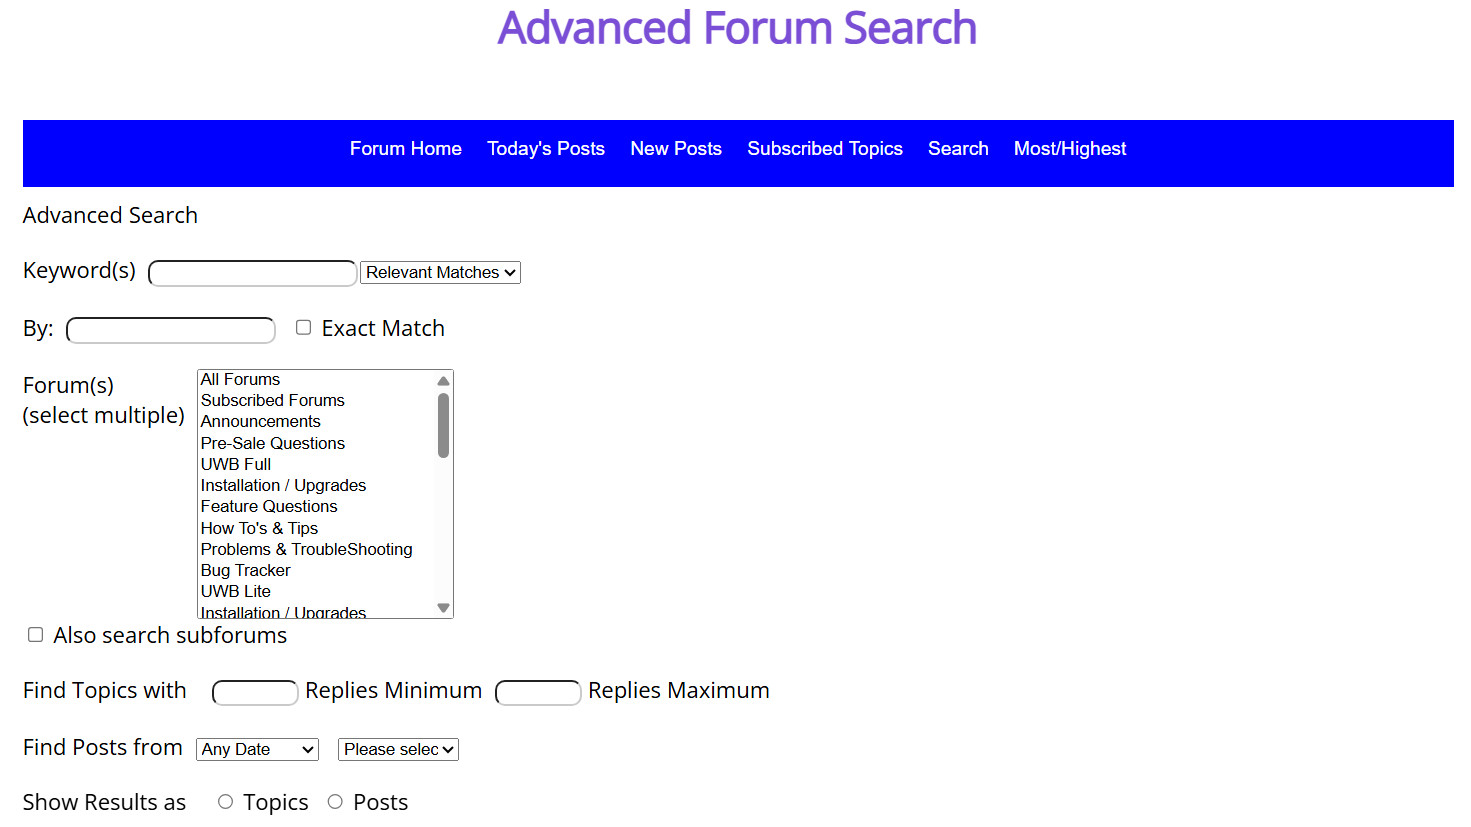Screen dimensions: 1471x827
Task: Open New Posts page
Action: click(676, 149)
